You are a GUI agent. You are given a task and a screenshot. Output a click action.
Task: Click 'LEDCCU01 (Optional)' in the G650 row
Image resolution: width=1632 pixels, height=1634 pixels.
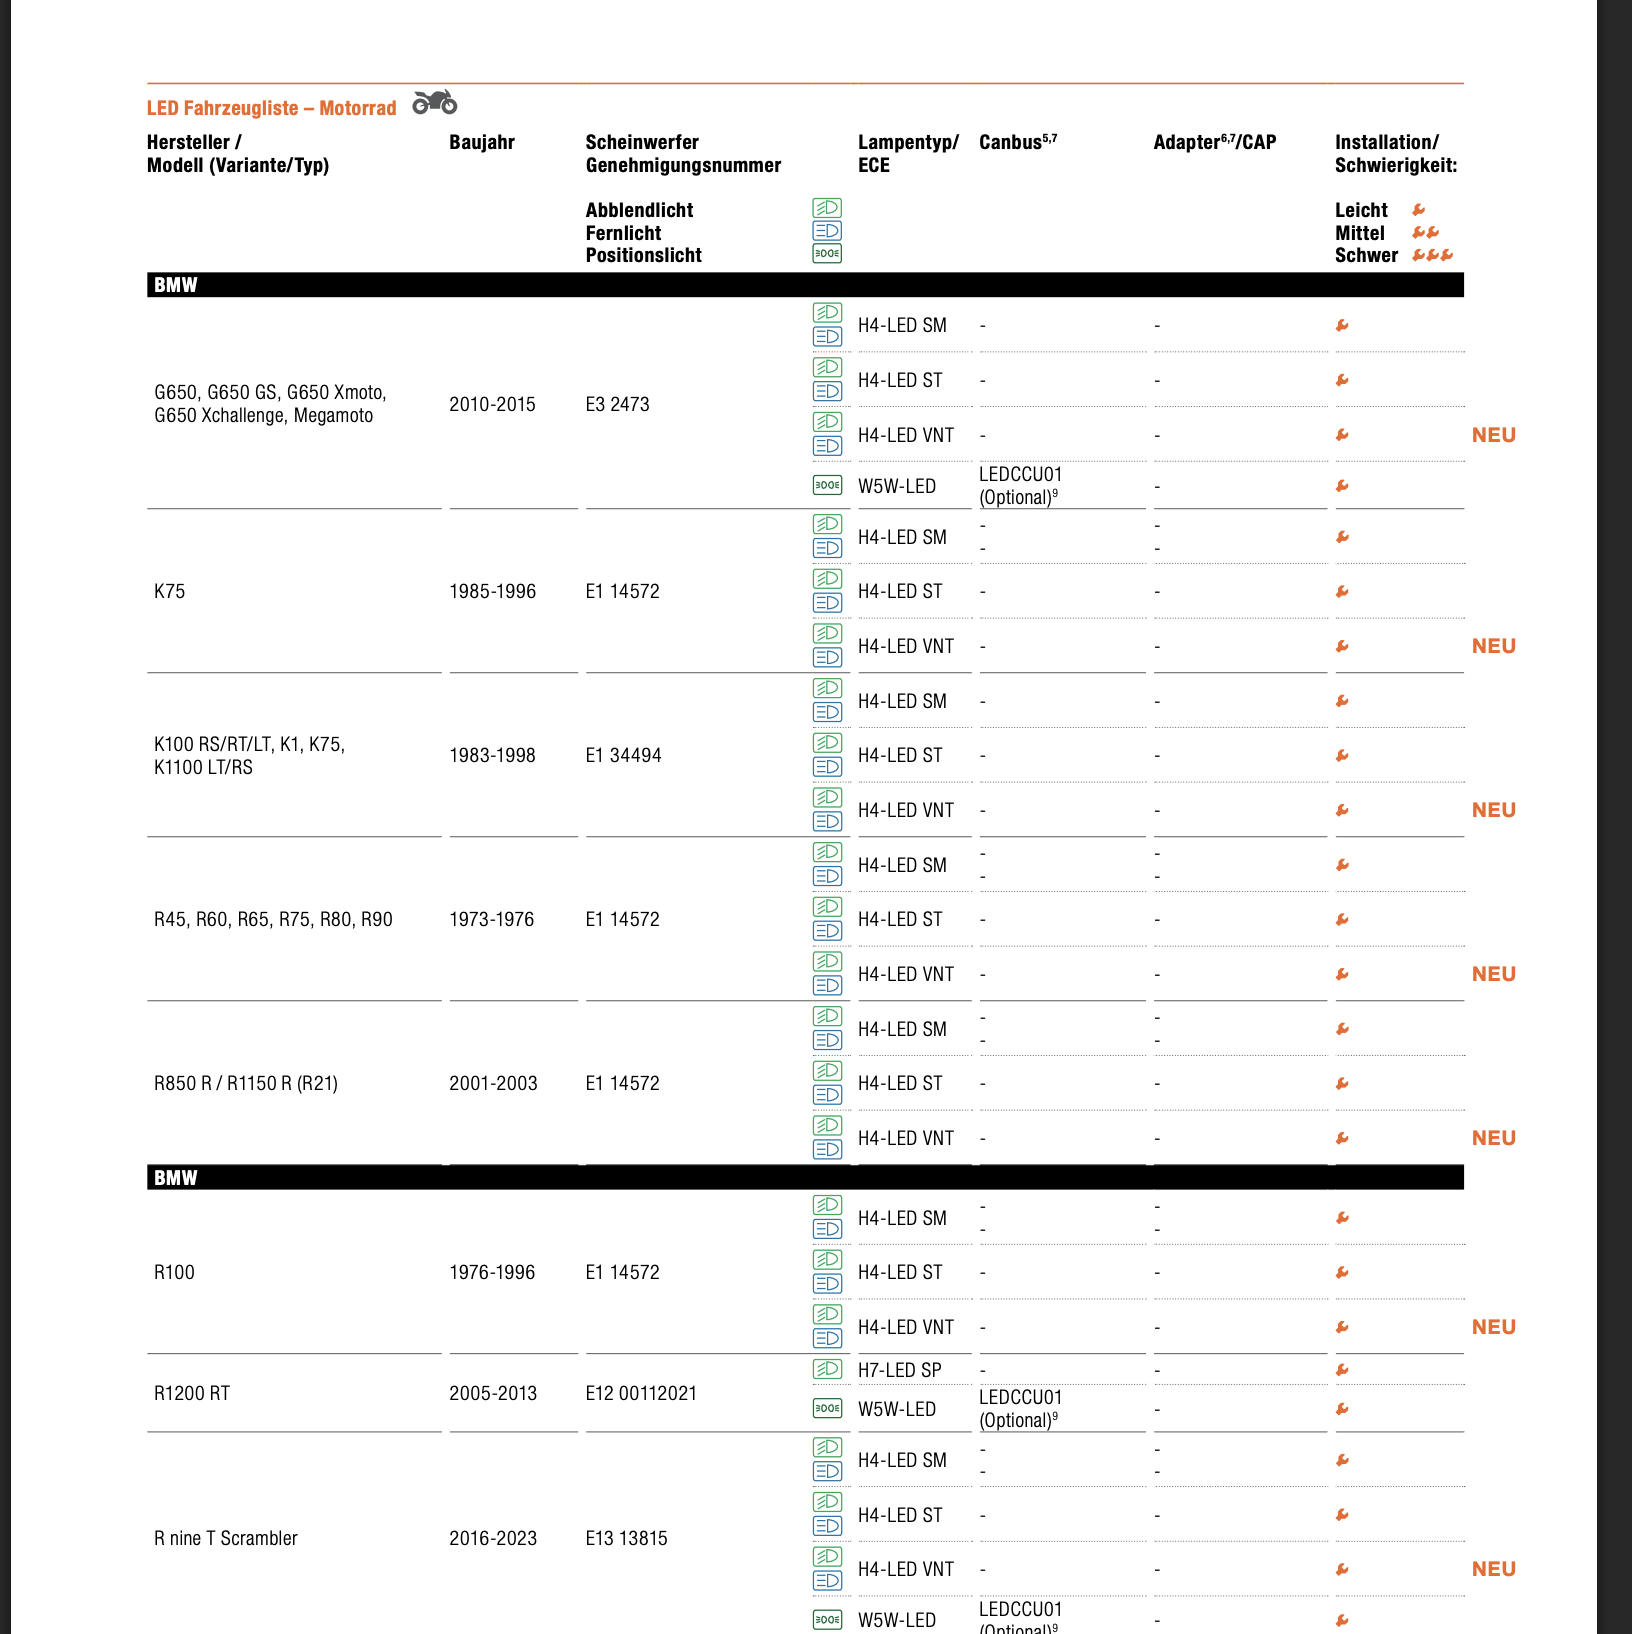[1021, 486]
